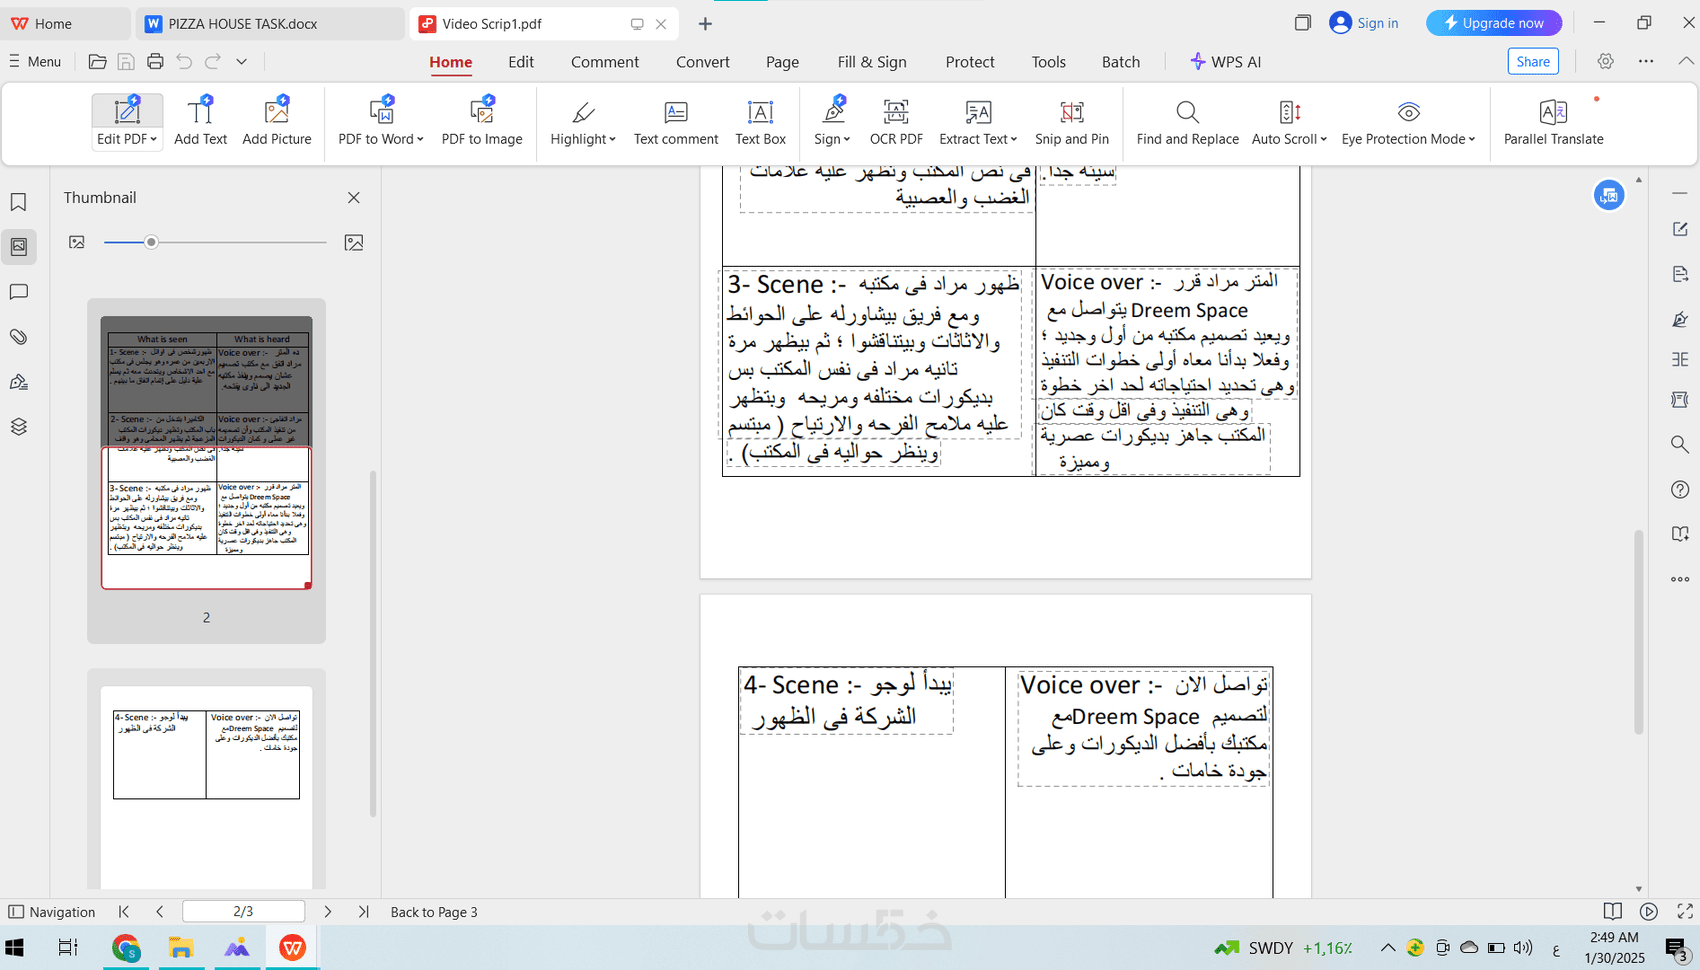Image resolution: width=1700 pixels, height=970 pixels.
Task: Print the document using printer icon
Action: click(x=155, y=62)
